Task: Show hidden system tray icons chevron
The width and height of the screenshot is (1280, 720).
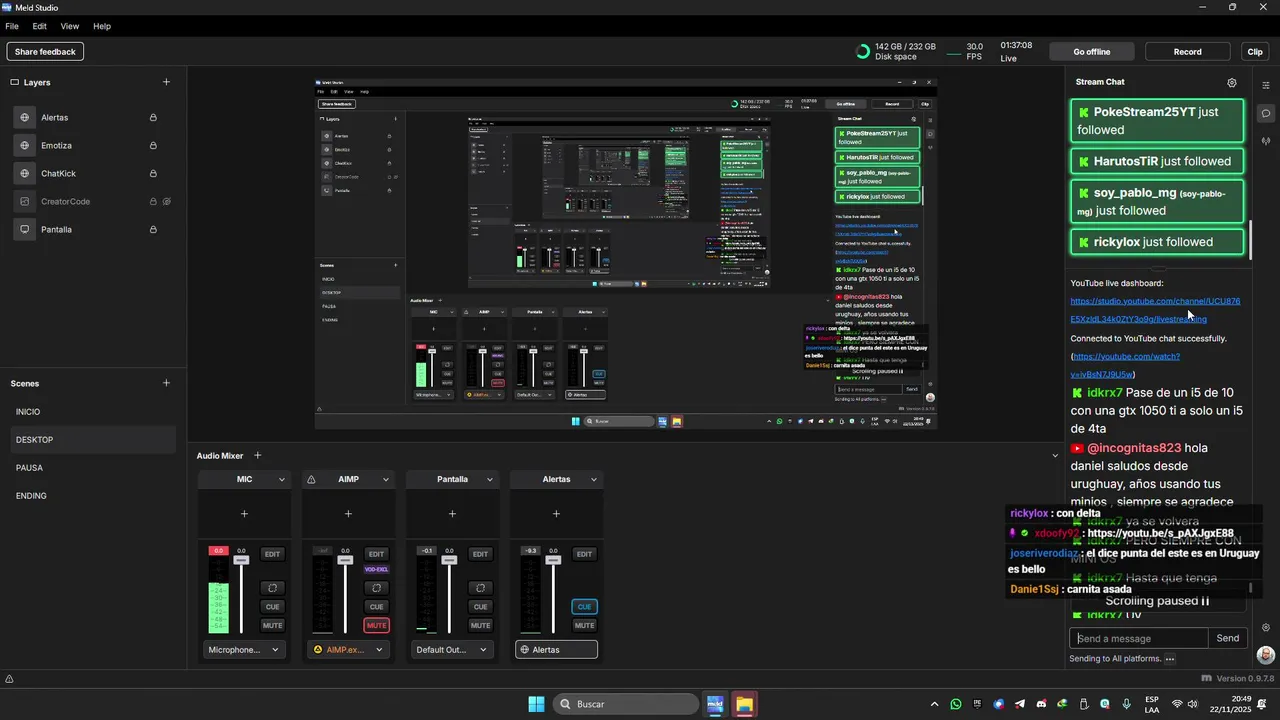Action: (935, 704)
